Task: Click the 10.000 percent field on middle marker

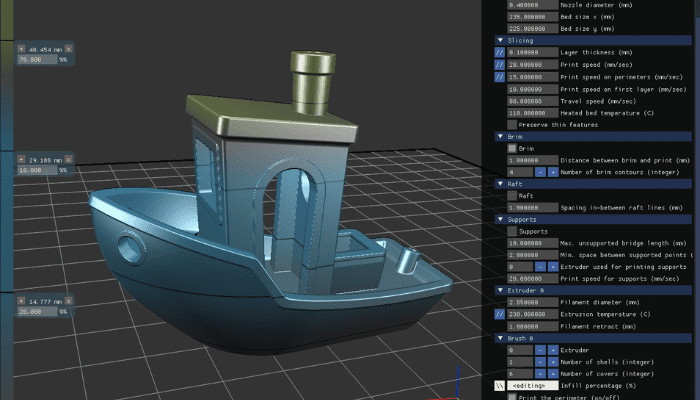Action: 38,170
